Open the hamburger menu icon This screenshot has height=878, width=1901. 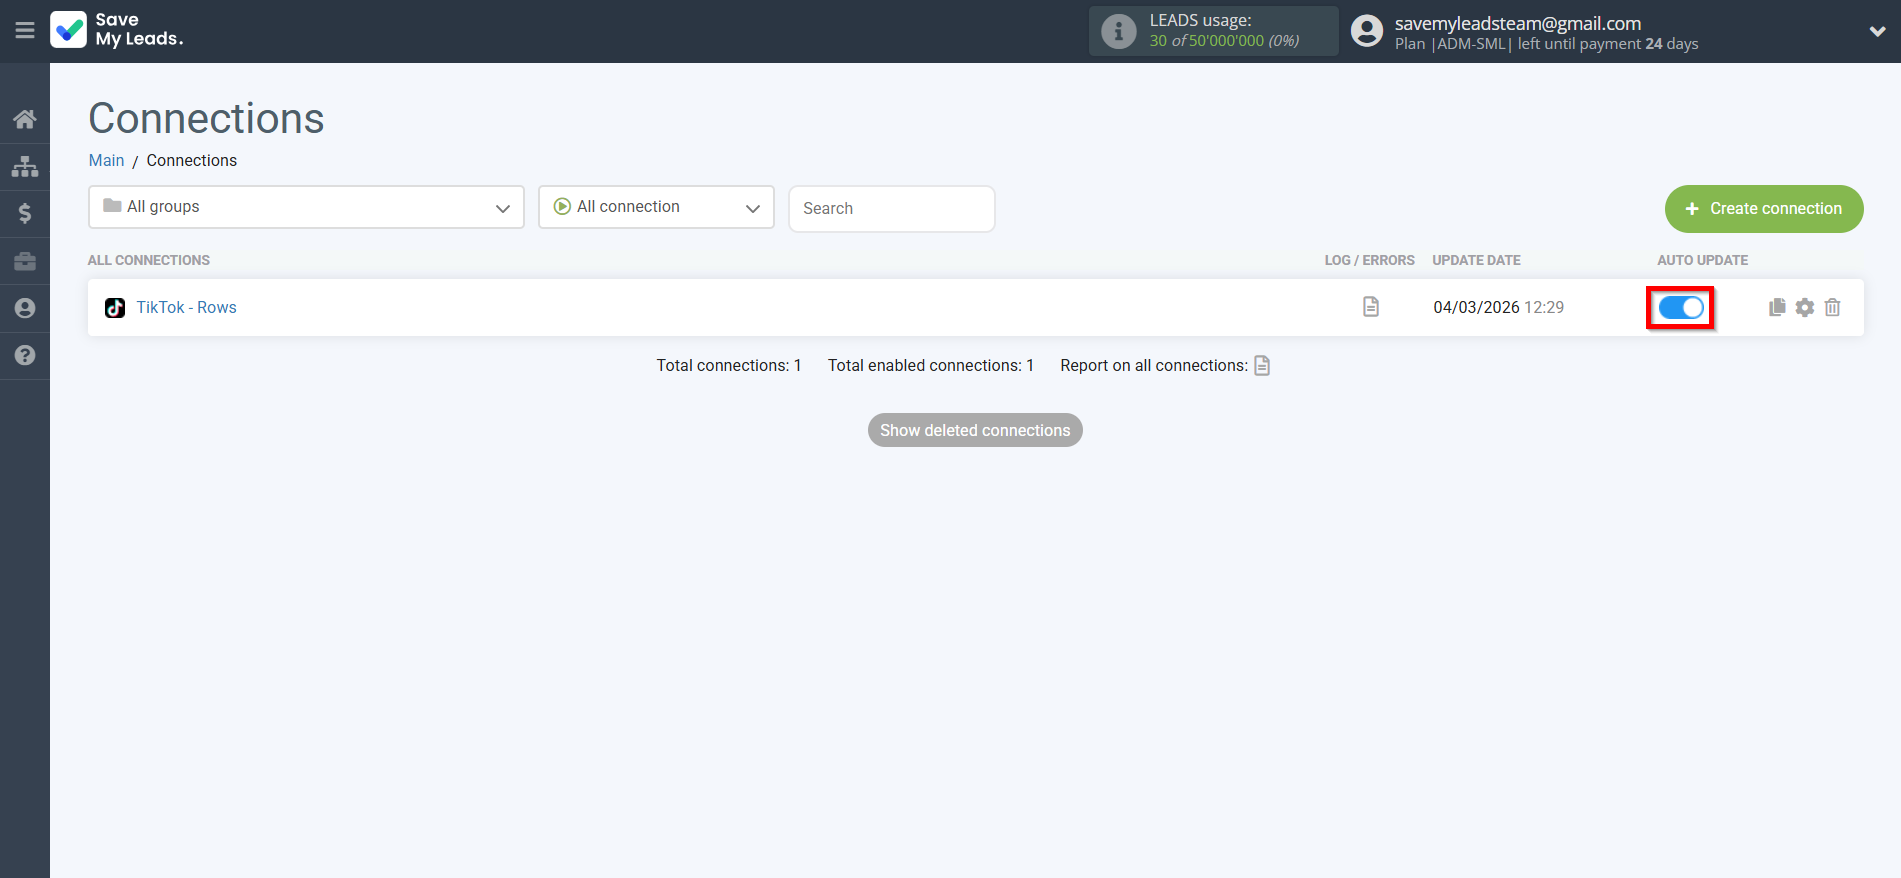[25, 31]
